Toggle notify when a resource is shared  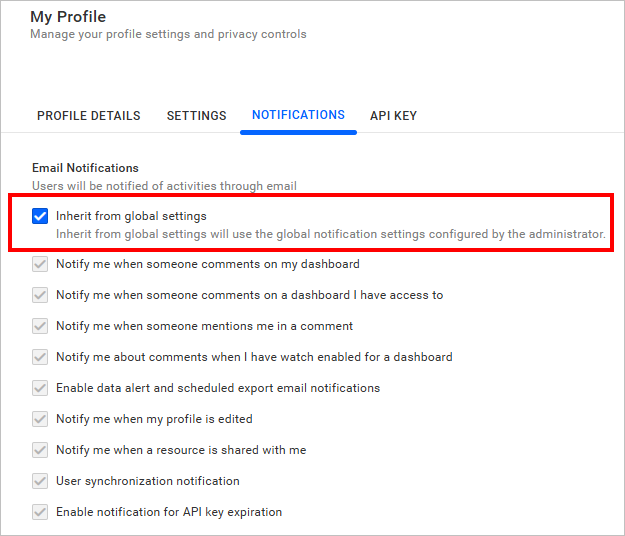pyautogui.click(x=40, y=450)
